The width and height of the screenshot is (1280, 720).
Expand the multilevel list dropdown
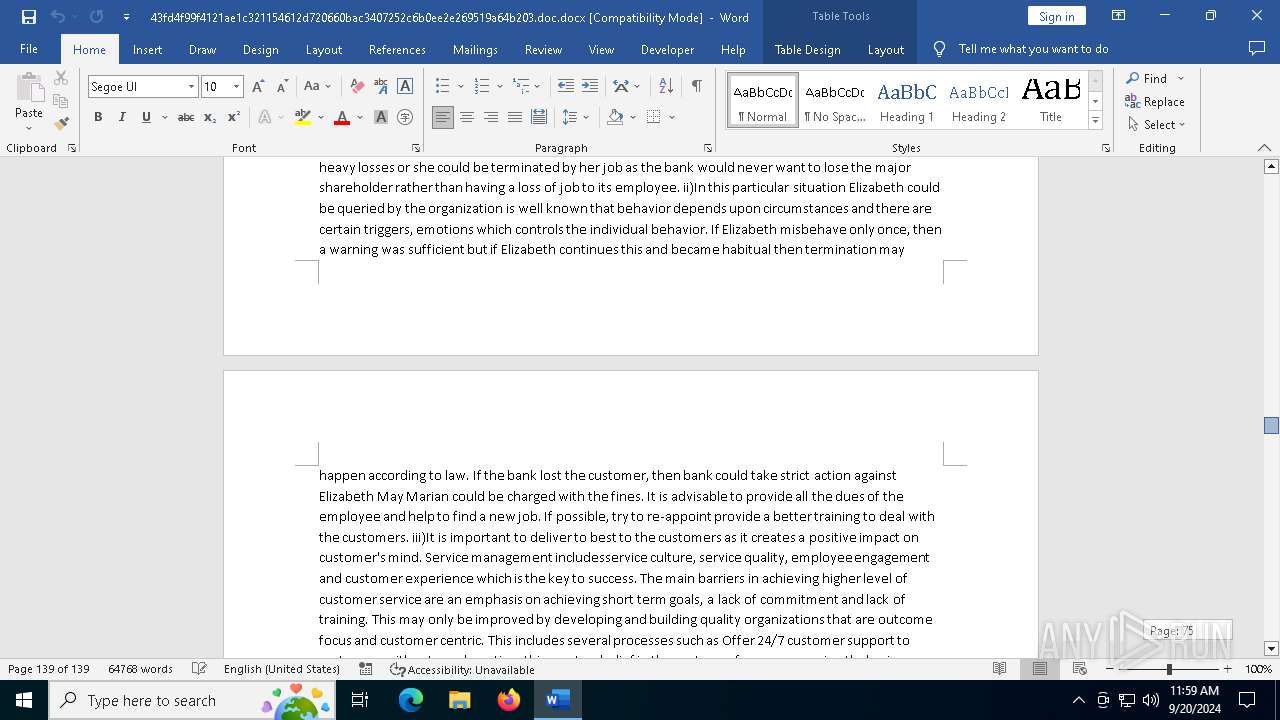click(537, 87)
